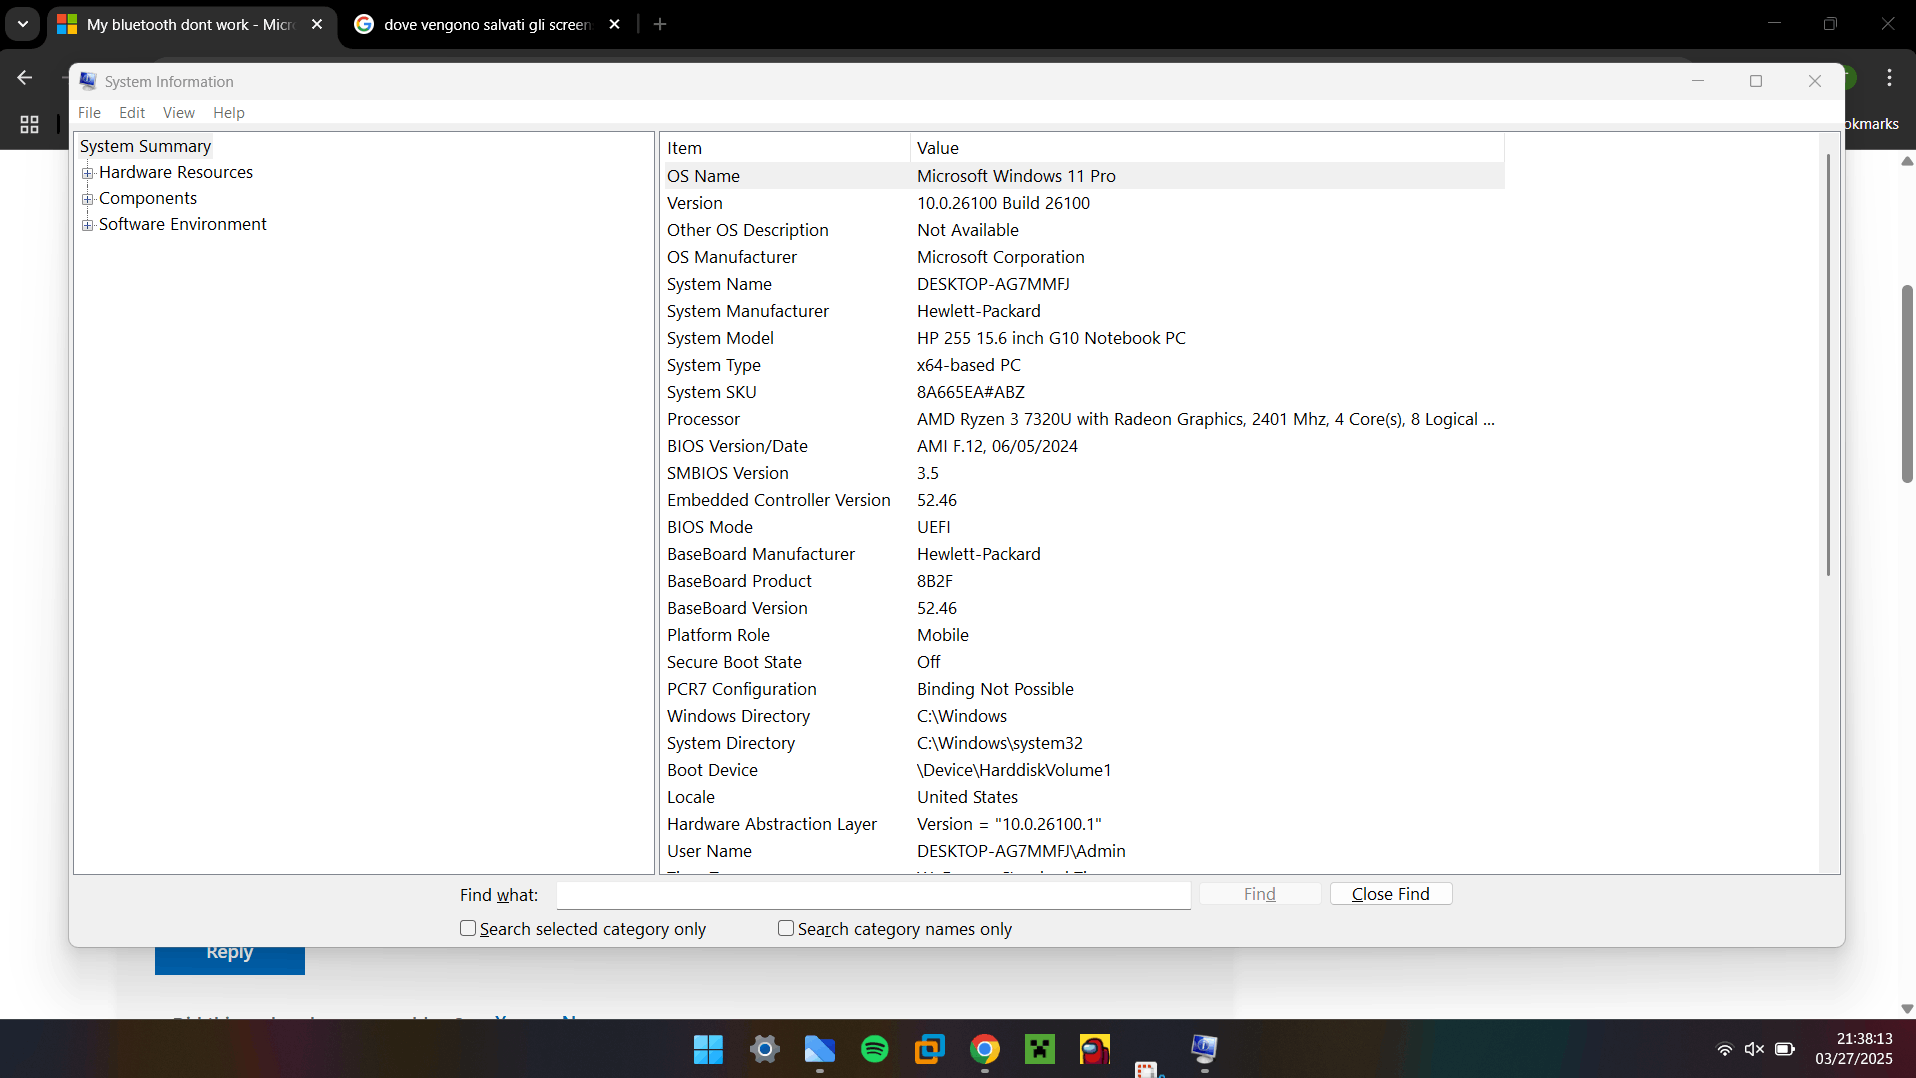
Task: Open the View menu
Action: [178, 112]
